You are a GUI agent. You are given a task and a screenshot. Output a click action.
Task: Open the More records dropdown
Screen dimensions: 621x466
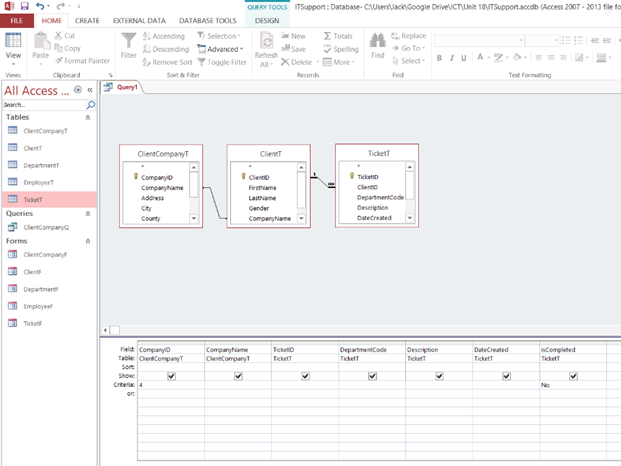click(x=339, y=62)
